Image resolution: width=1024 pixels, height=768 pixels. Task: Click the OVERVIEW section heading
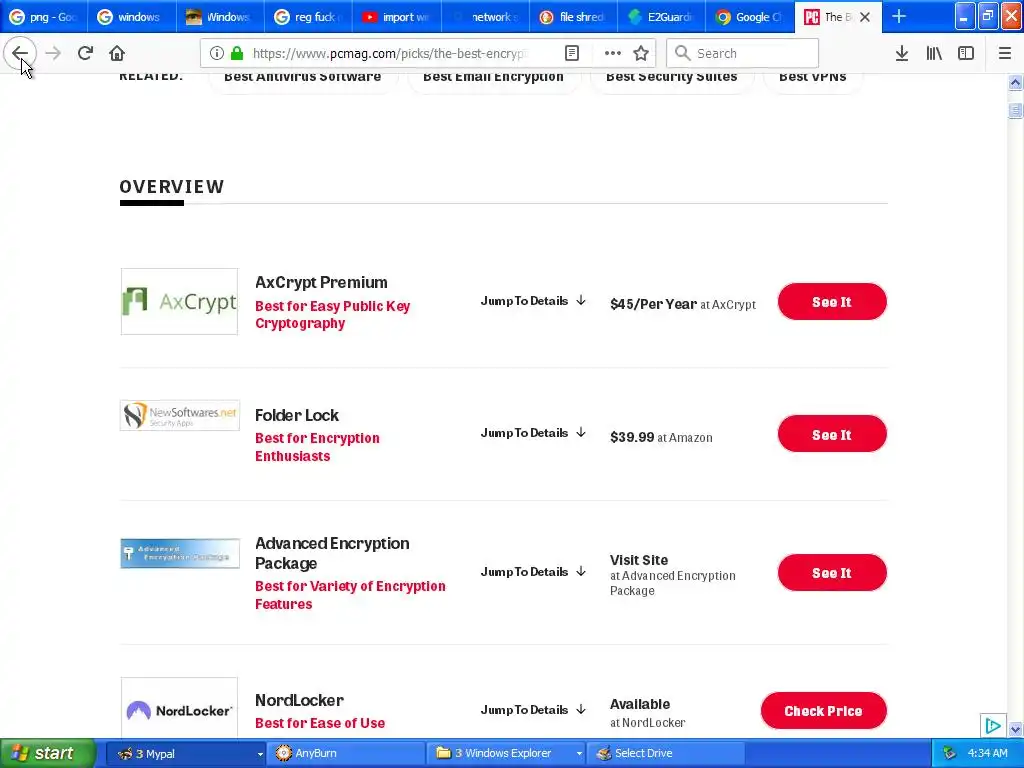172,187
